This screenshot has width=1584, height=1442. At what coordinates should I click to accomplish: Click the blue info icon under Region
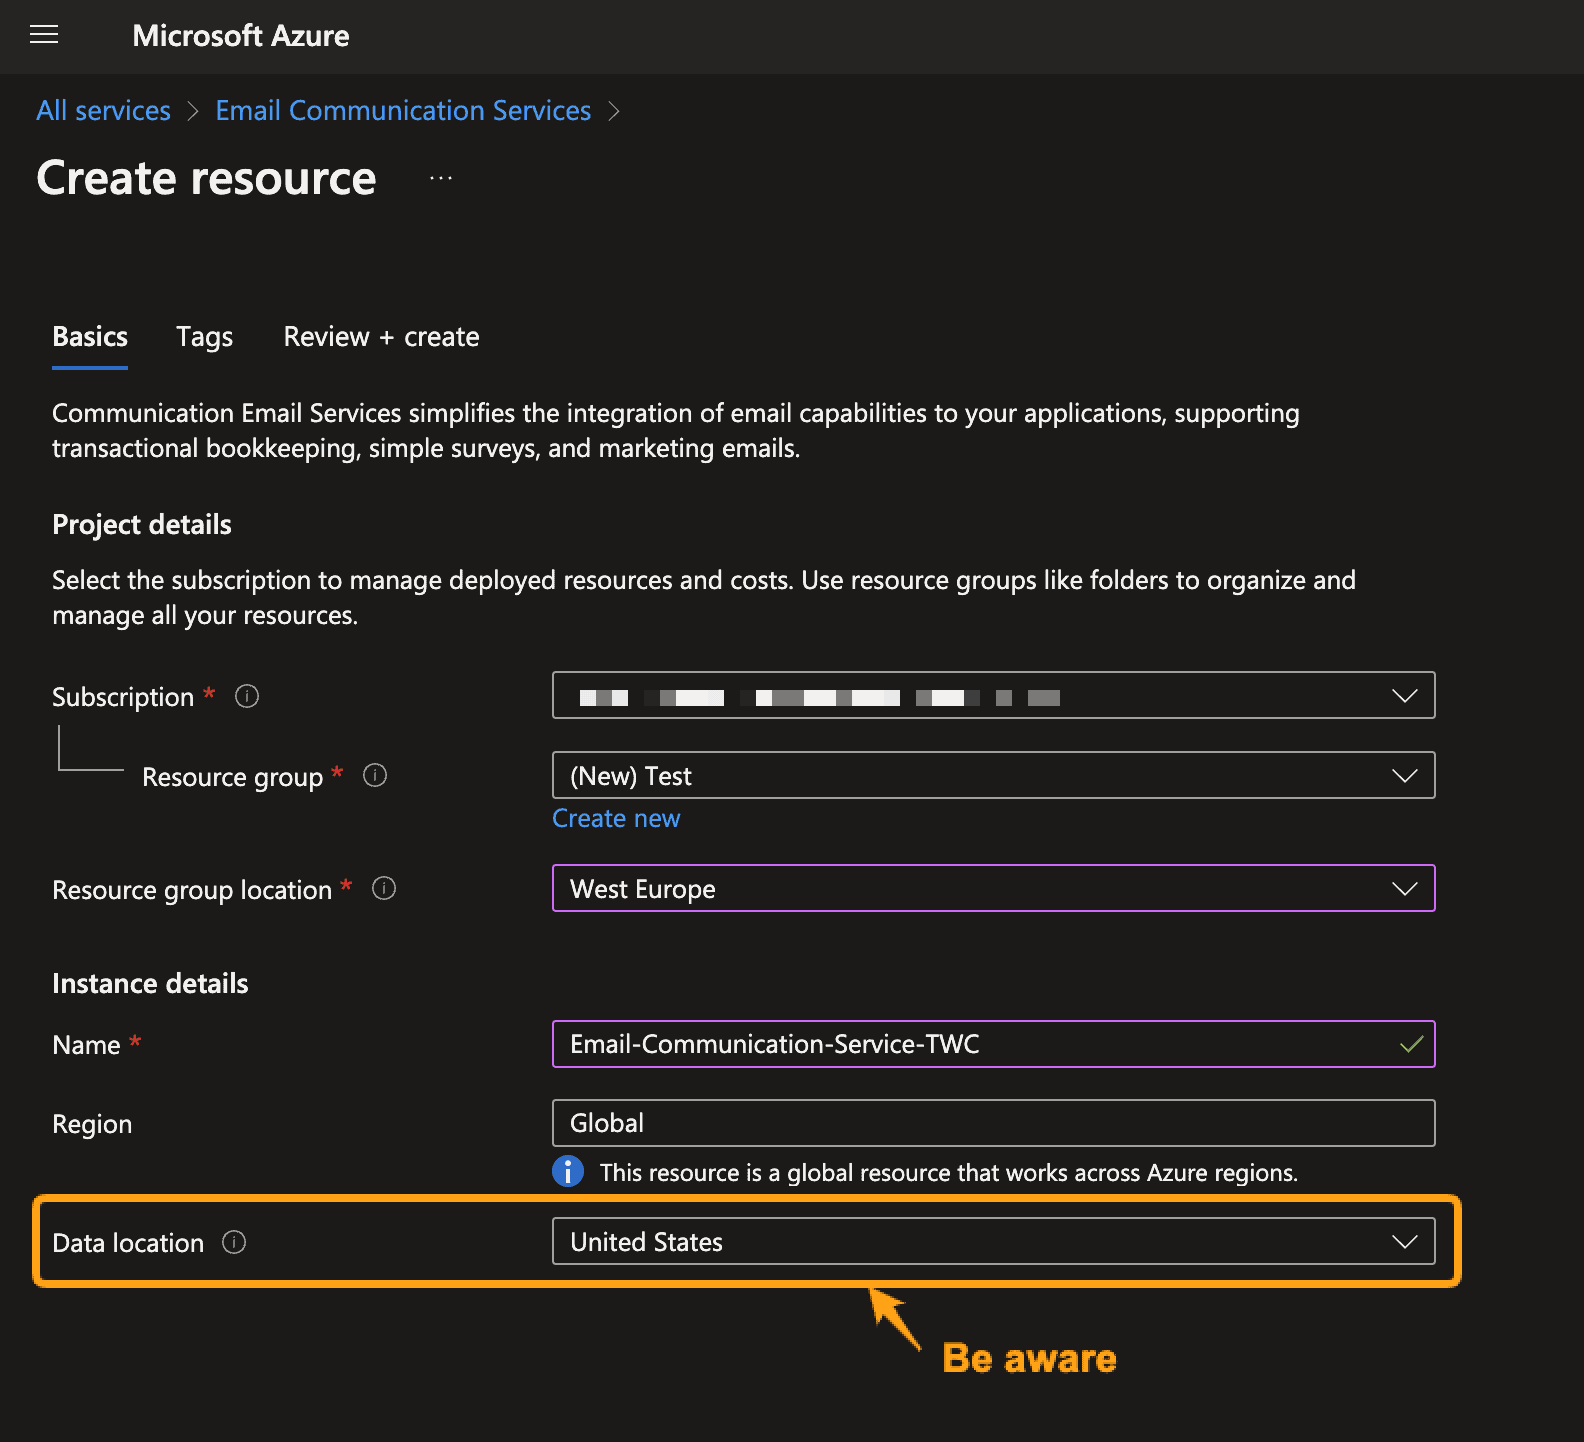pyautogui.click(x=568, y=1171)
